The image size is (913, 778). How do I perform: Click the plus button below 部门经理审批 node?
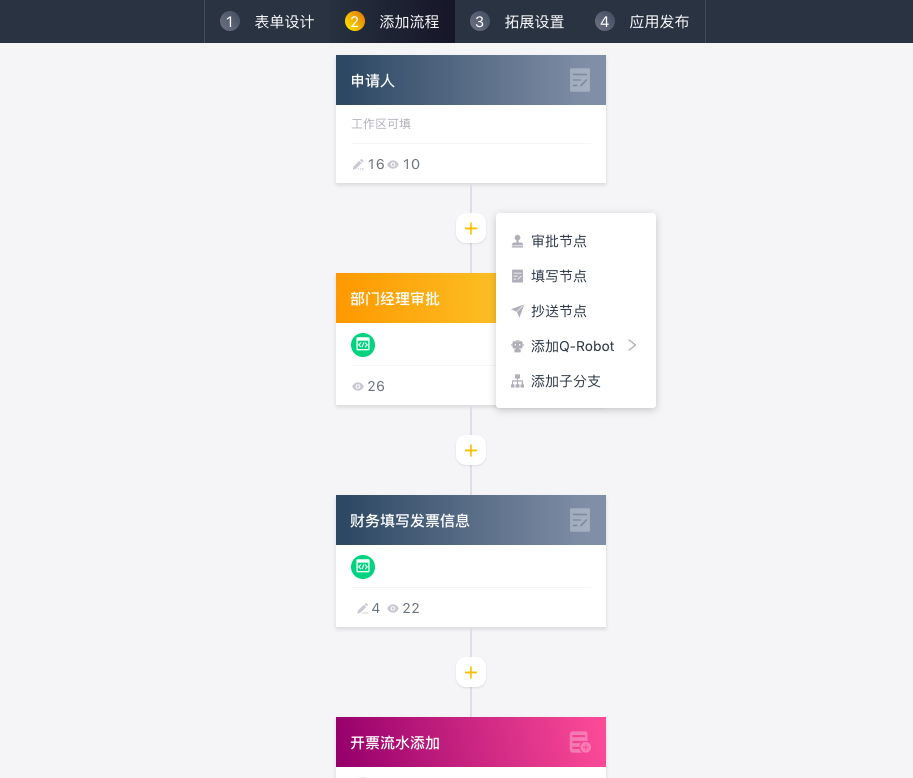click(471, 450)
